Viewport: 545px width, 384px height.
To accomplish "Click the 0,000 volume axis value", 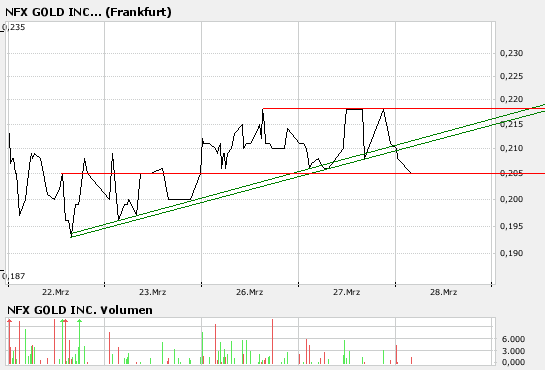I will 513,362.
